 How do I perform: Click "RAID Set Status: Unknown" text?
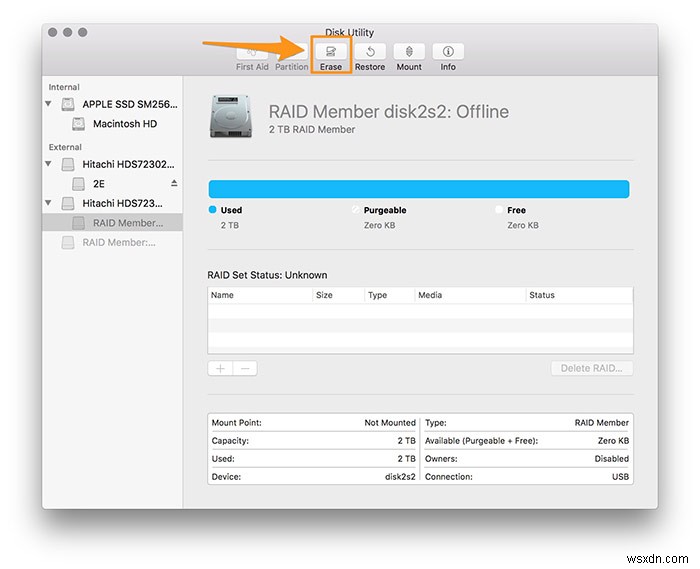(267, 275)
